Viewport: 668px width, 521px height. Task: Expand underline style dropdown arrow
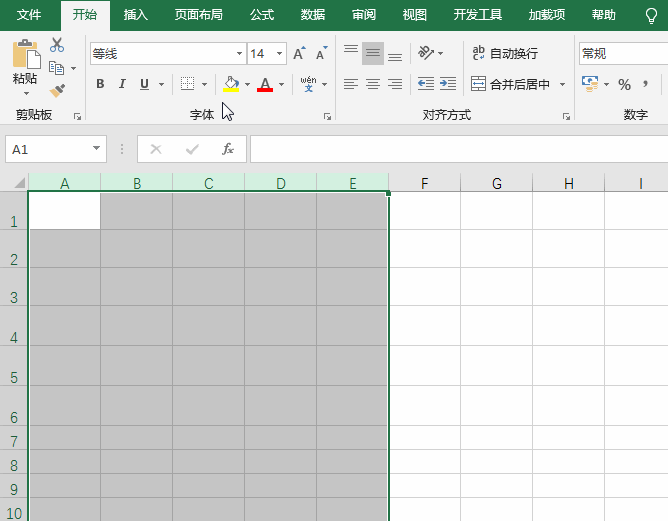[x=161, y=84]
